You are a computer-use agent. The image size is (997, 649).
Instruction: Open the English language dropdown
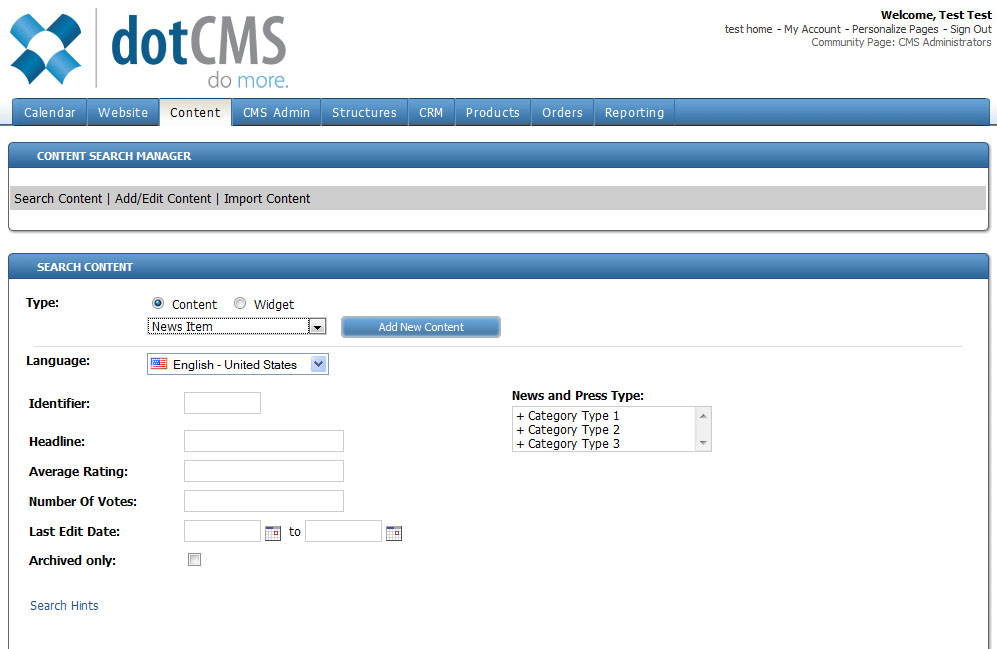tap(318, 365)
